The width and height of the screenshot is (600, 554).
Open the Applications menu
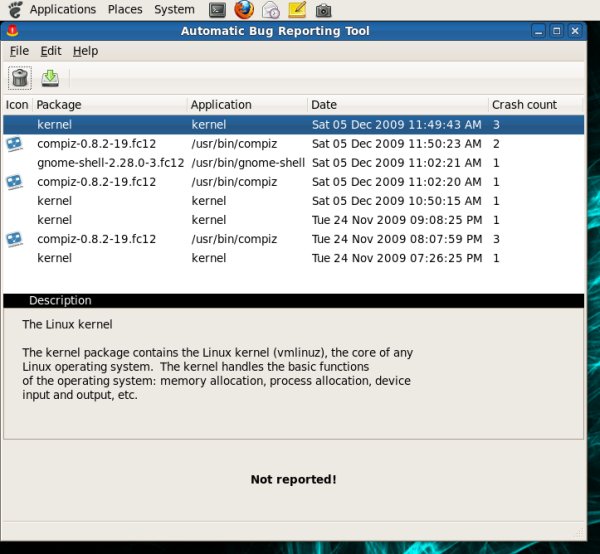click(x=63, y=9)
